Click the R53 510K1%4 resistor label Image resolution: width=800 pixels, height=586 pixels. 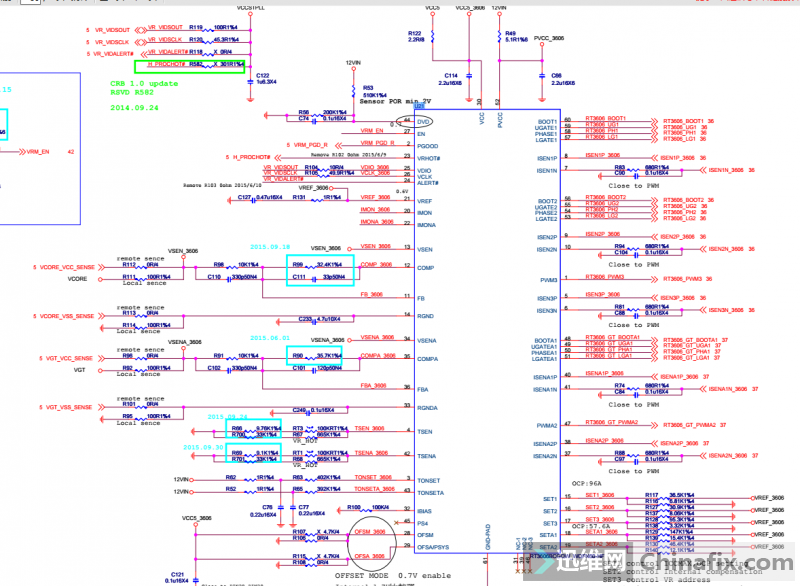(x=374, y=91)
